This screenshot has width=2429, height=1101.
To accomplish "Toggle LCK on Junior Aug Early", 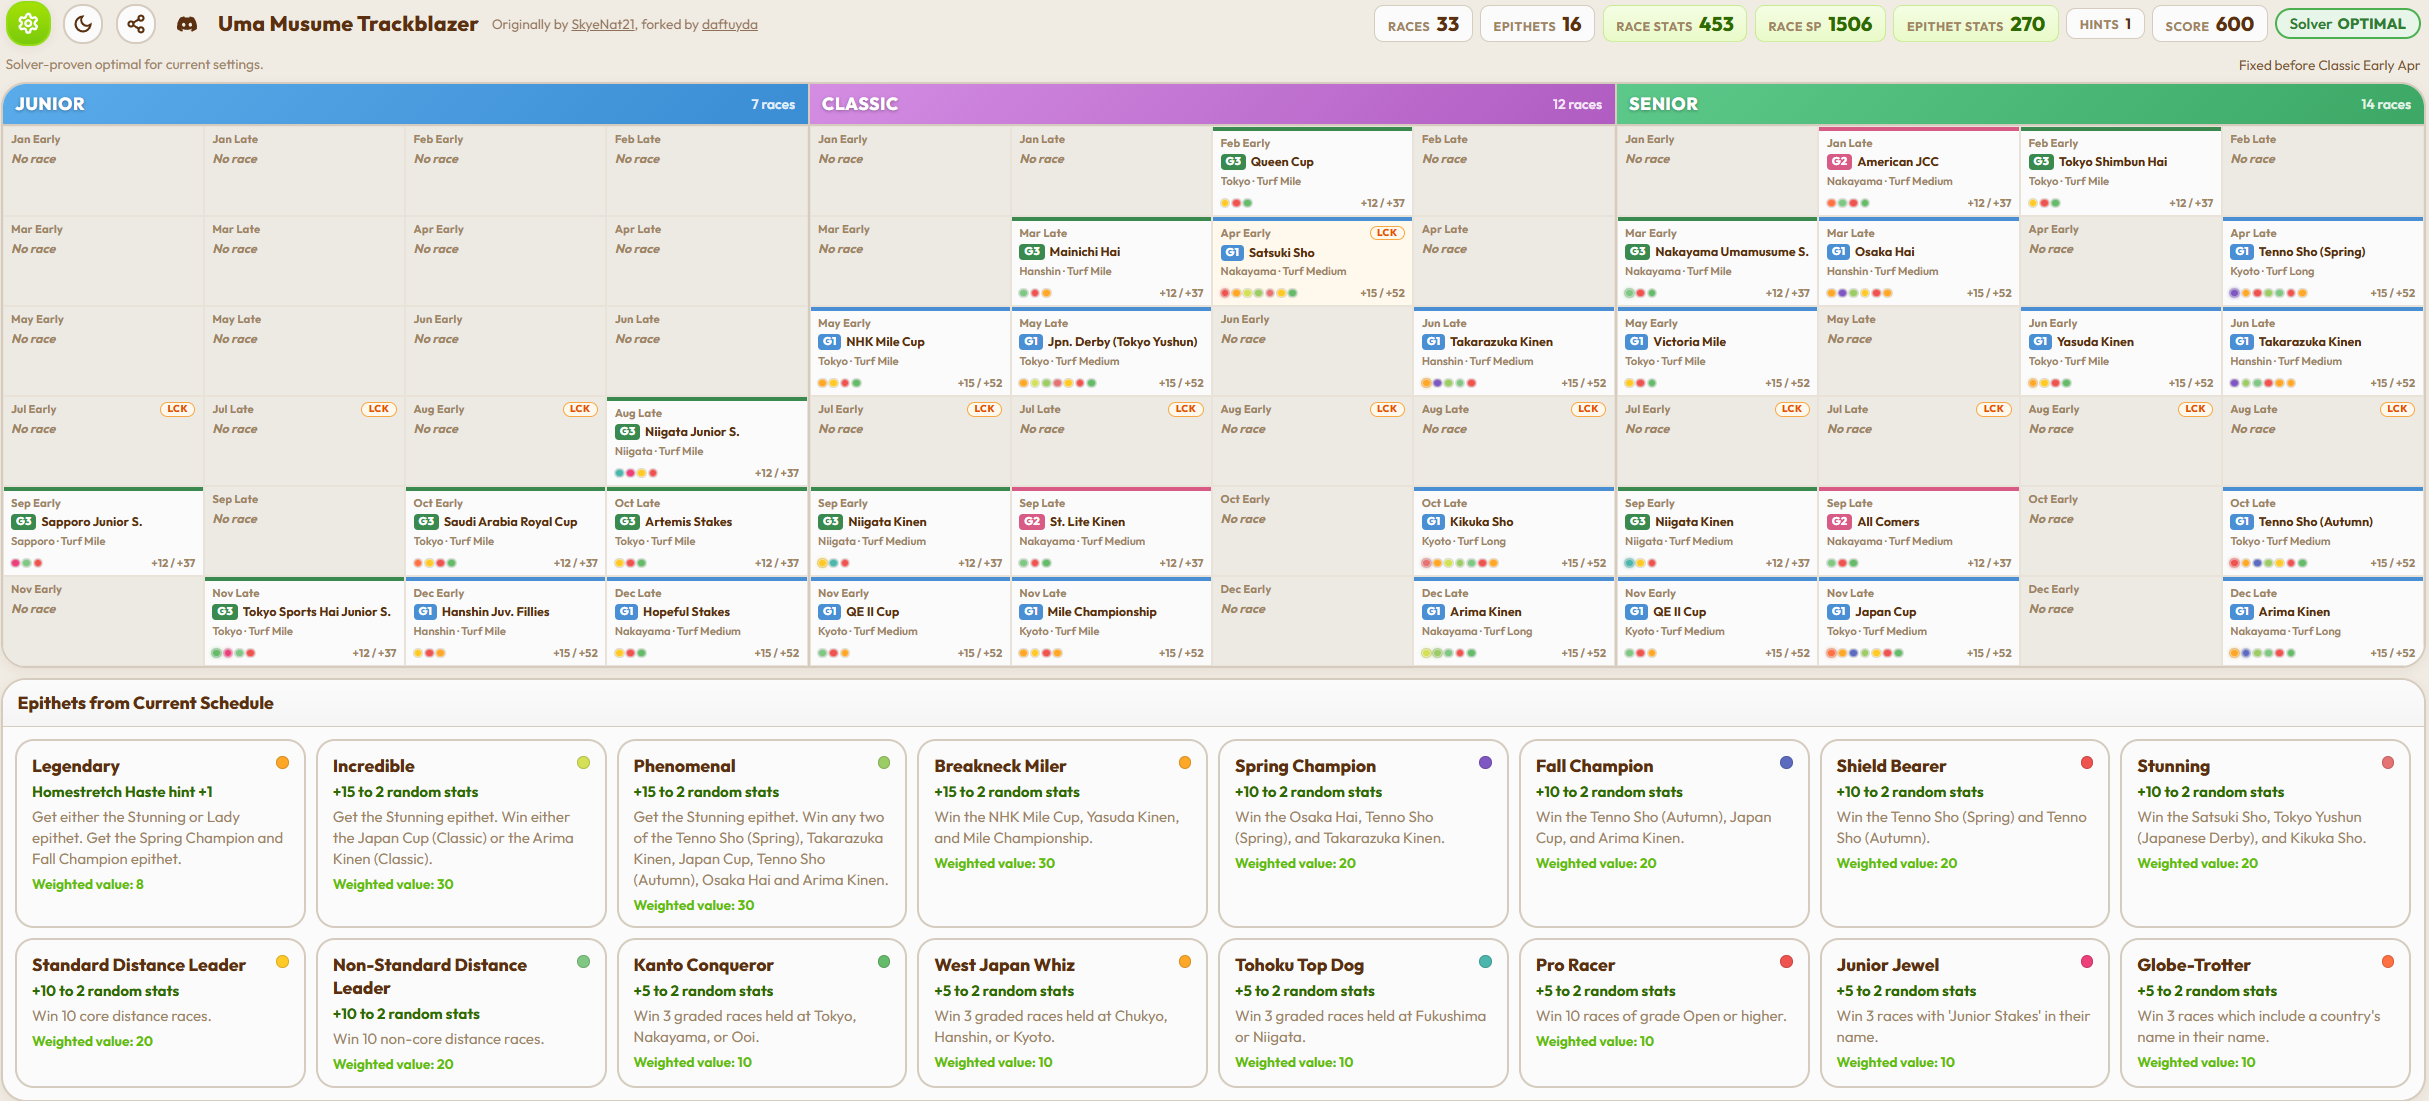I will coord(580,409).
